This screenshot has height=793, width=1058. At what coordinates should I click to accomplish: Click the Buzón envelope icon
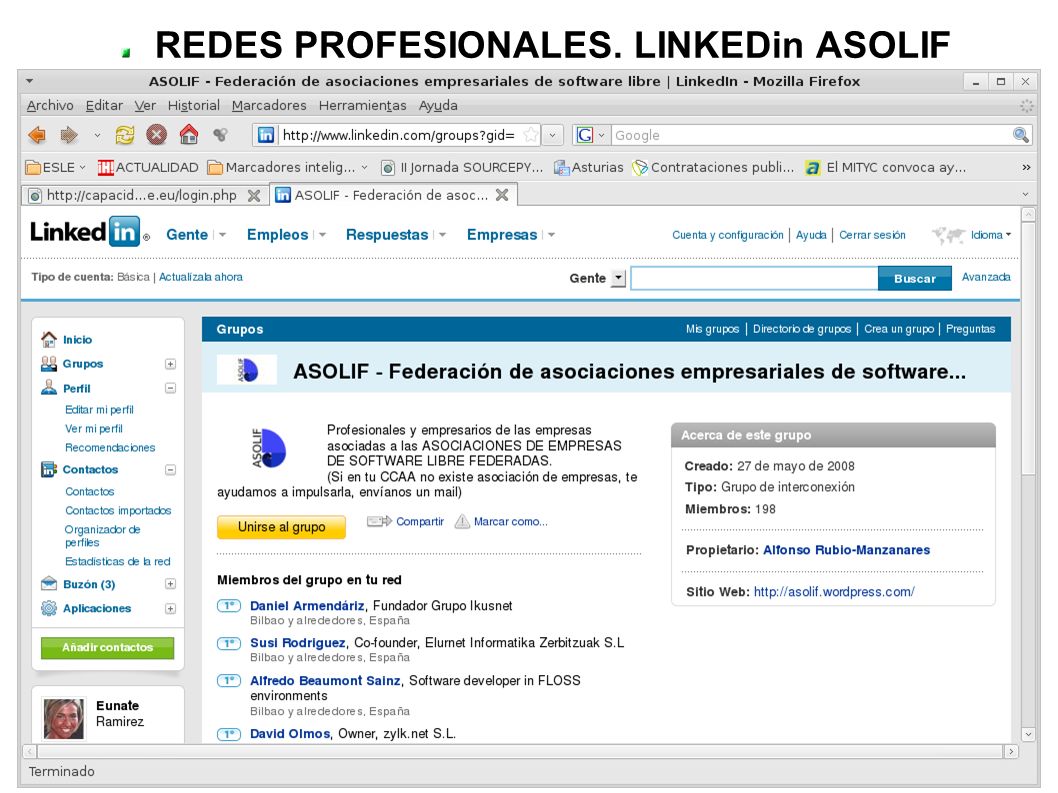tap(49, 584)
